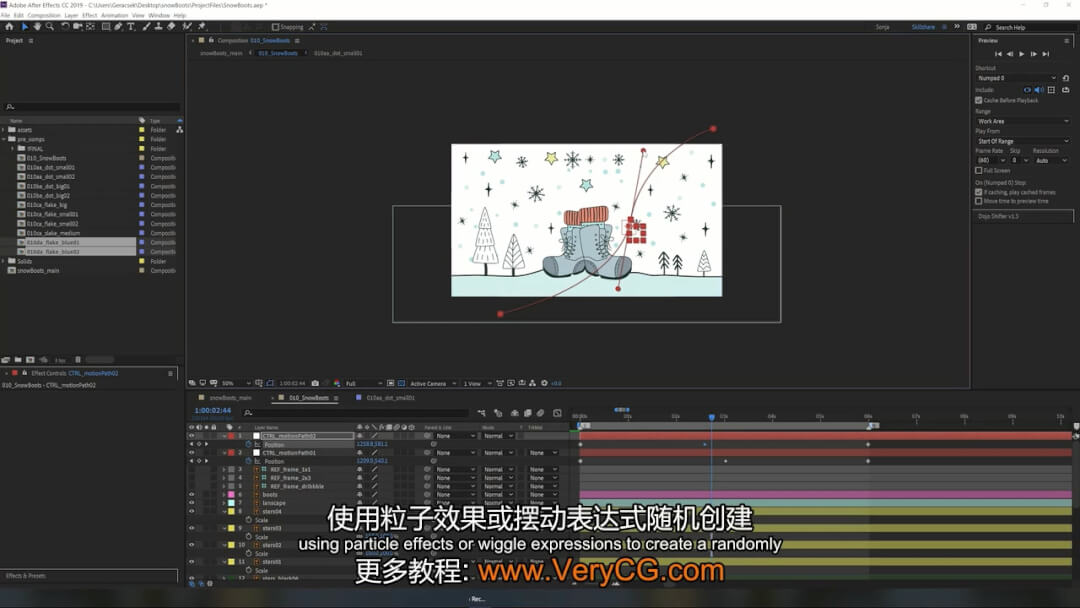Select the Roto Brush tool
Image resolution: width=1080 pixels, height=608 pixels.
pyautogui.click(x=187, y=27)
